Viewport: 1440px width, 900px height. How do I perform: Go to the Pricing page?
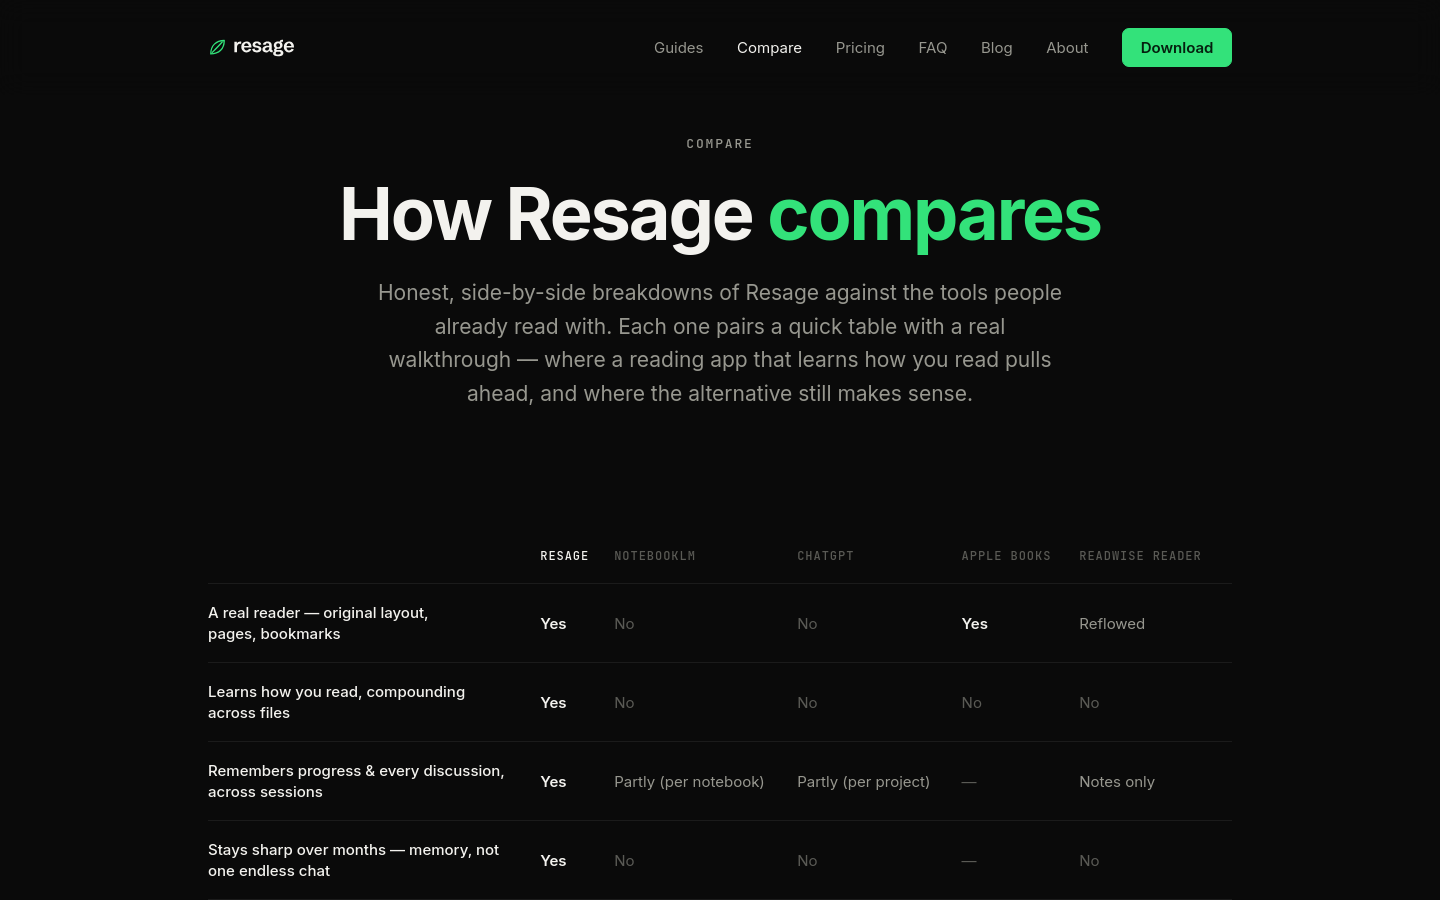[860, 48]
